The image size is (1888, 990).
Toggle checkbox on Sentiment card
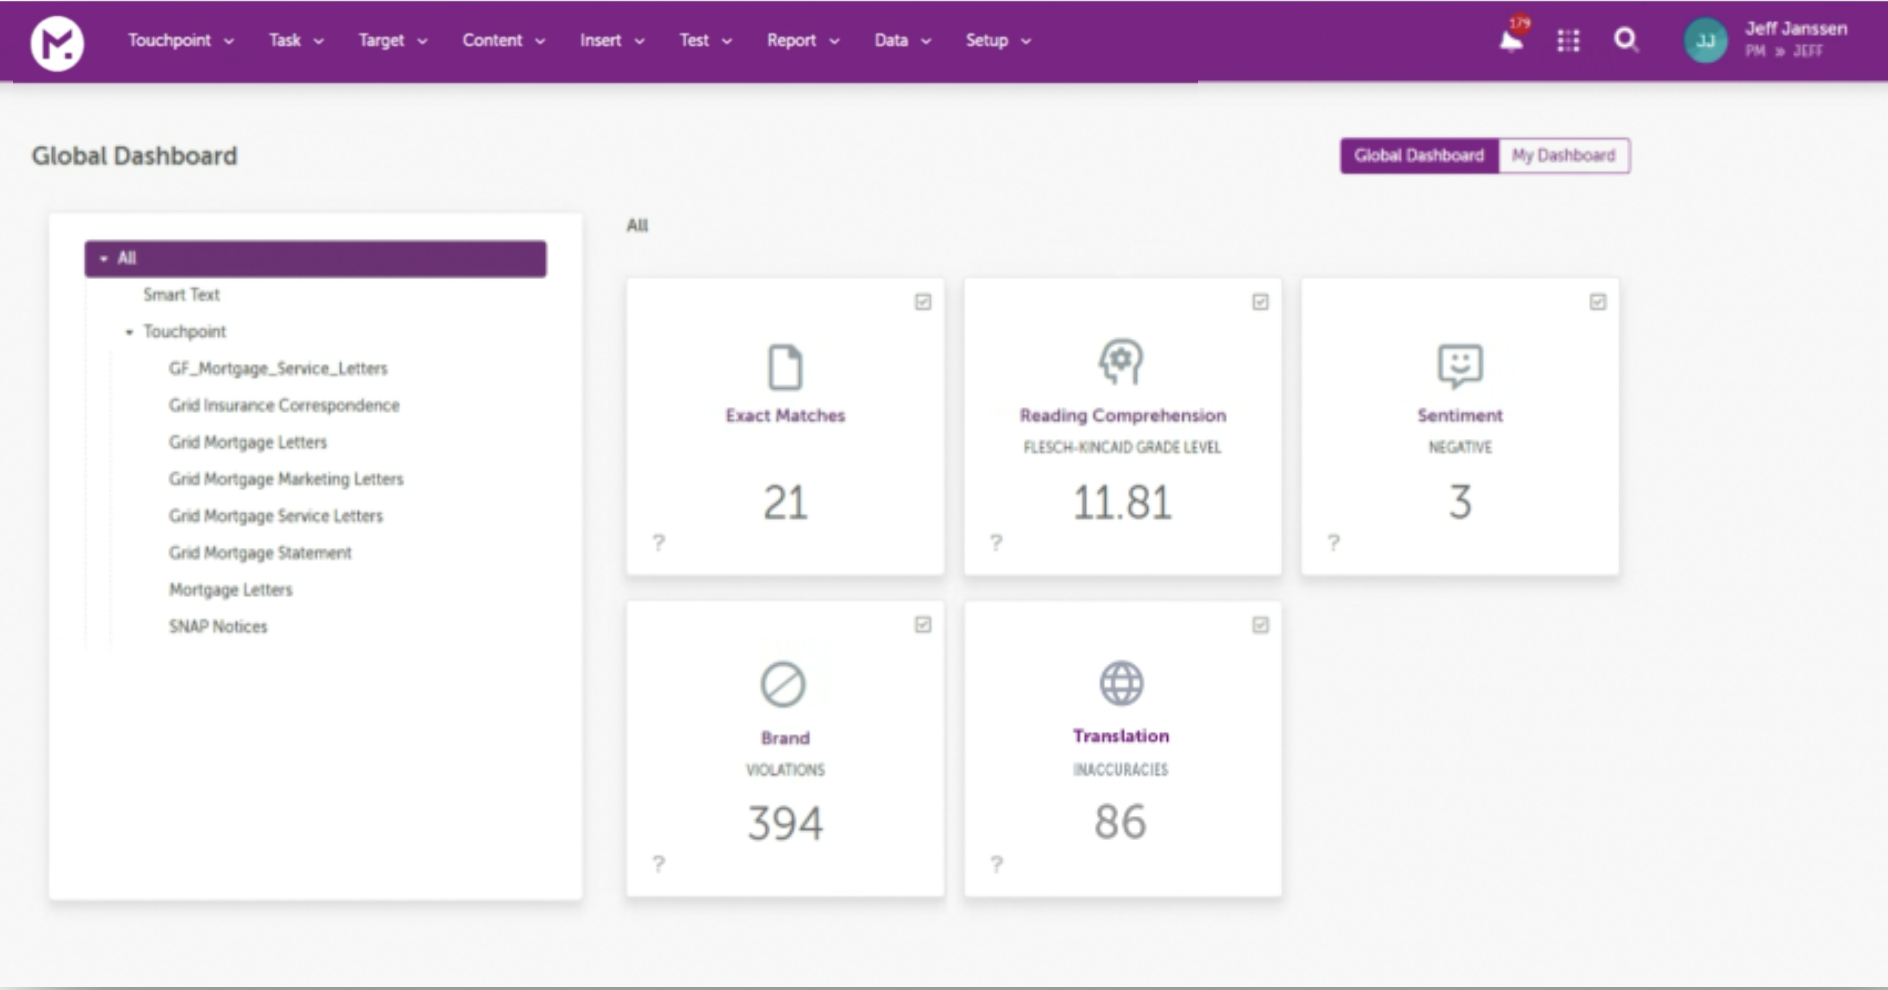coord(1598,302)
